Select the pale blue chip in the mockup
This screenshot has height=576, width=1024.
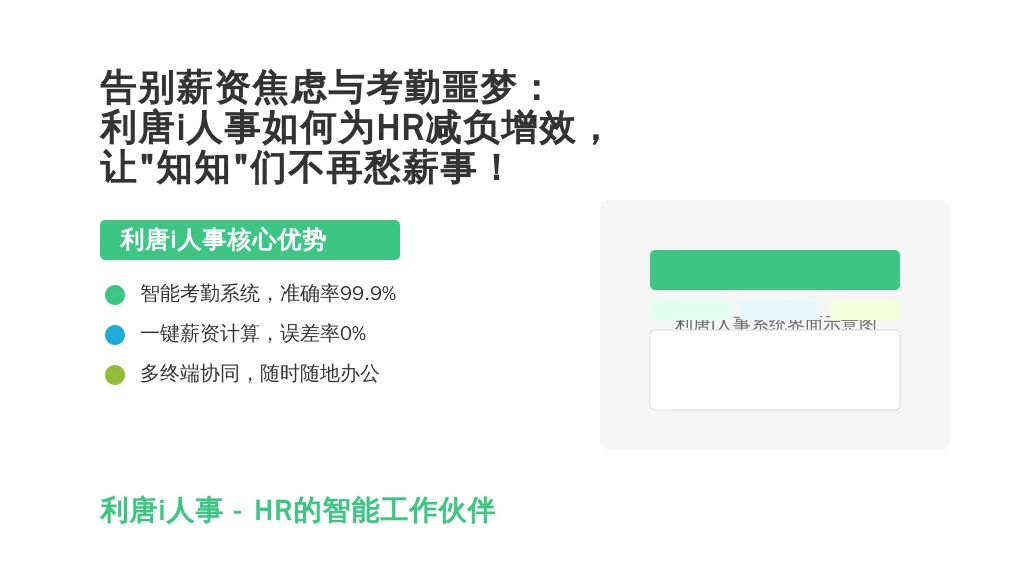(x=780, y=310)
